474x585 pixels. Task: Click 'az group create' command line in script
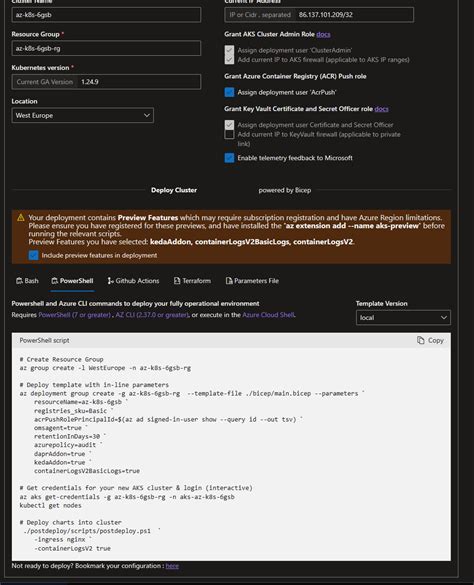[105, 368]
